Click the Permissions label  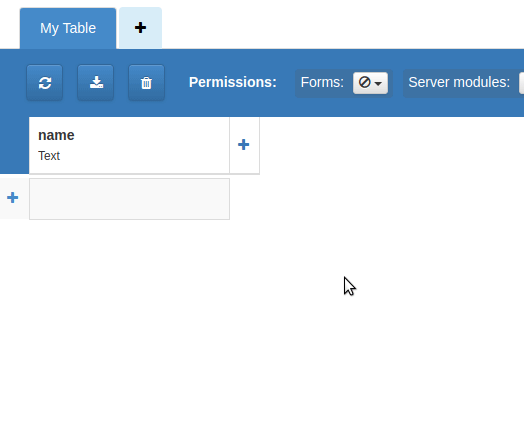pos(233,82)
